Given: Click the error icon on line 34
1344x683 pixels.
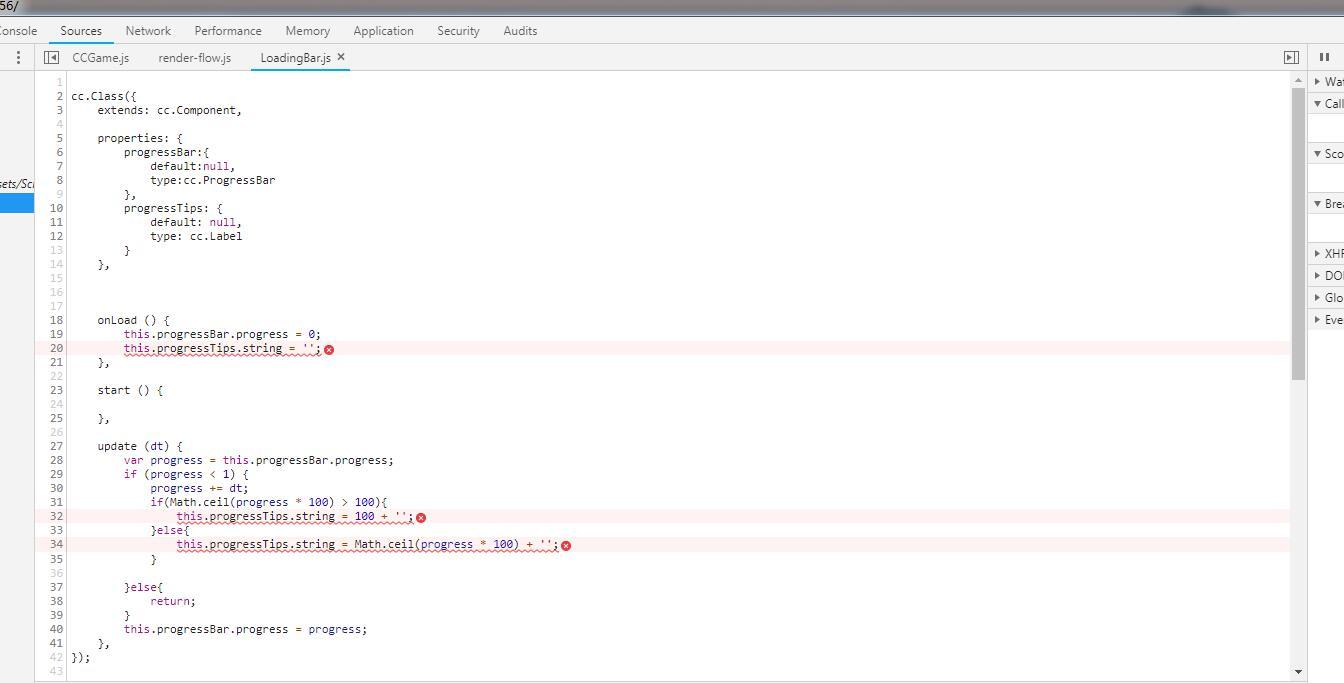Looking at the screenshot, I should click(566, 546).
